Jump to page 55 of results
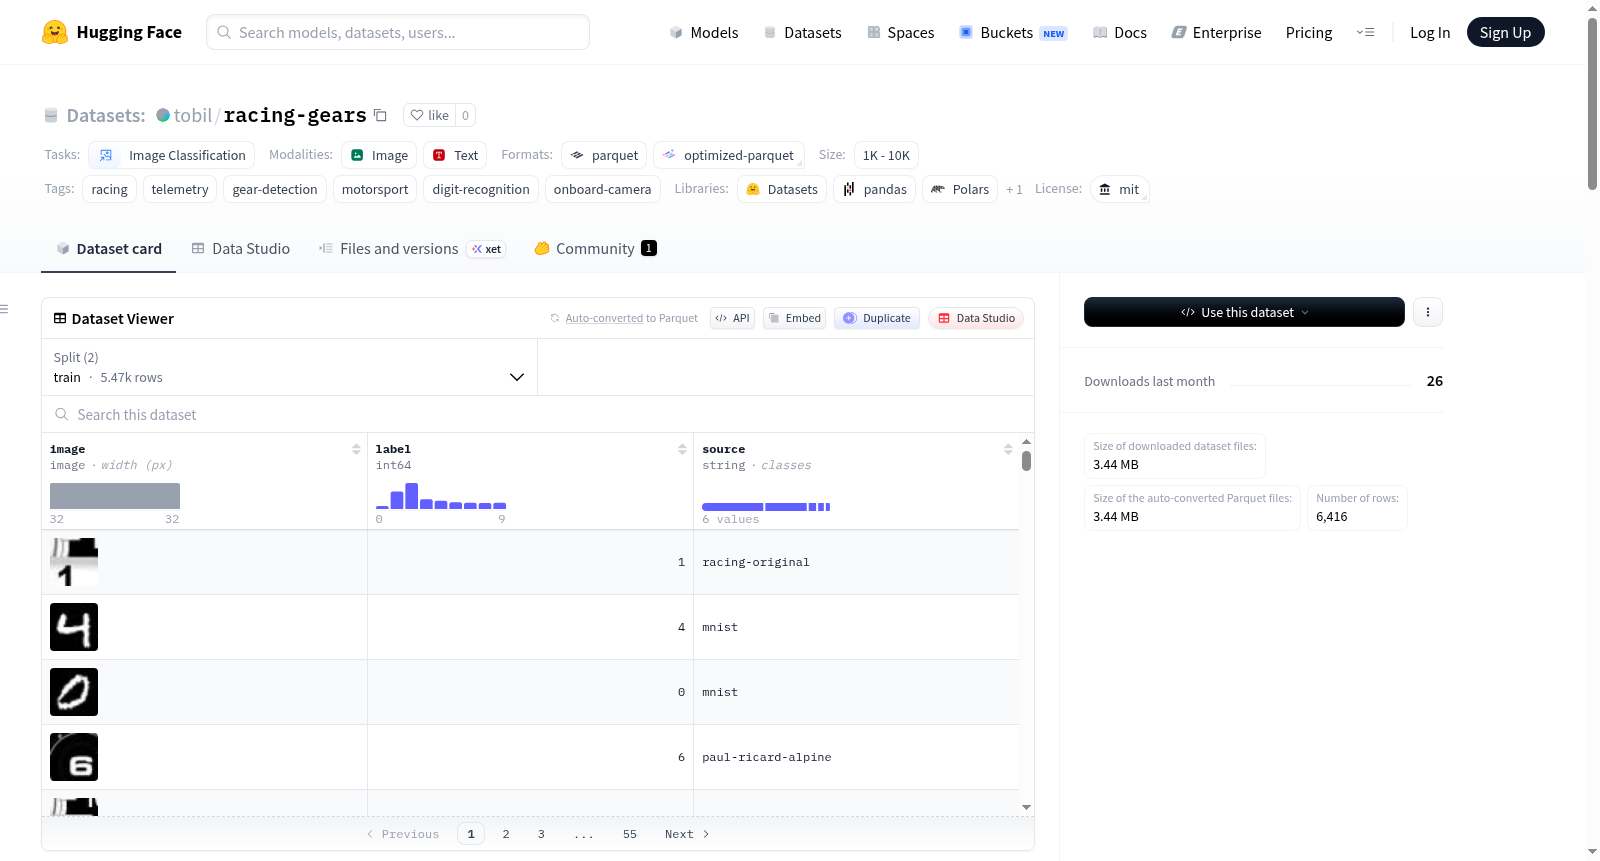Viewport: 1600px width, 861px height. click(x=630, y=834)
